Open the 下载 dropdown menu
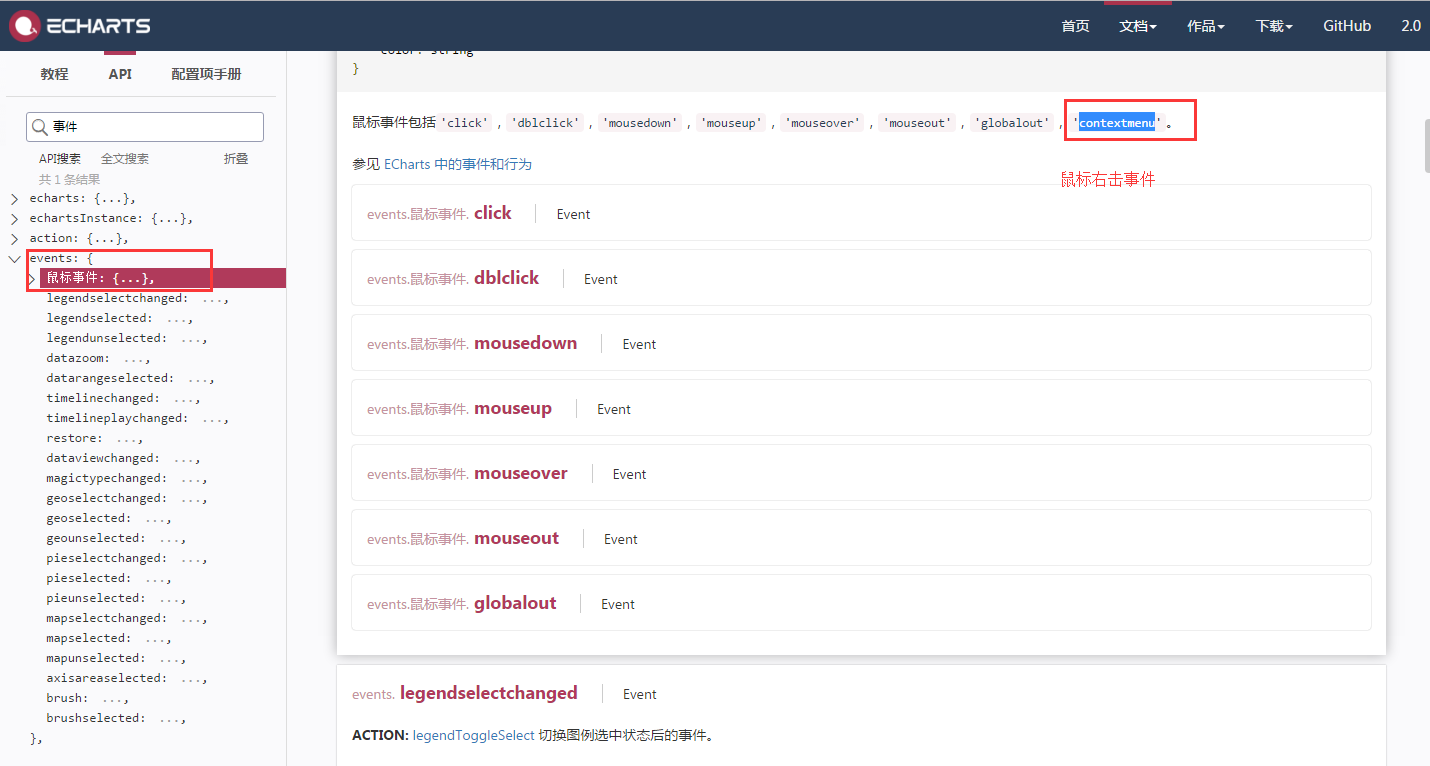 [1273, 26]
